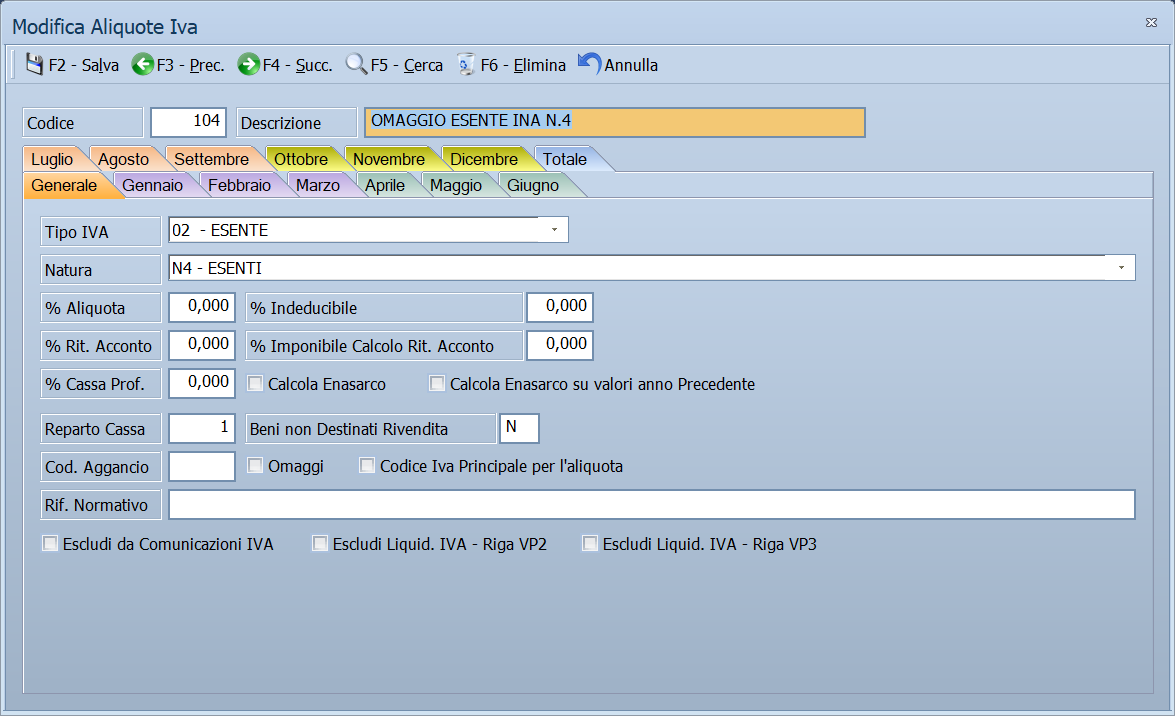This screenshot has width=1175, height=716.
Task: Close the Modifica Aliquote Iva window
Action: click(1152, 22)
